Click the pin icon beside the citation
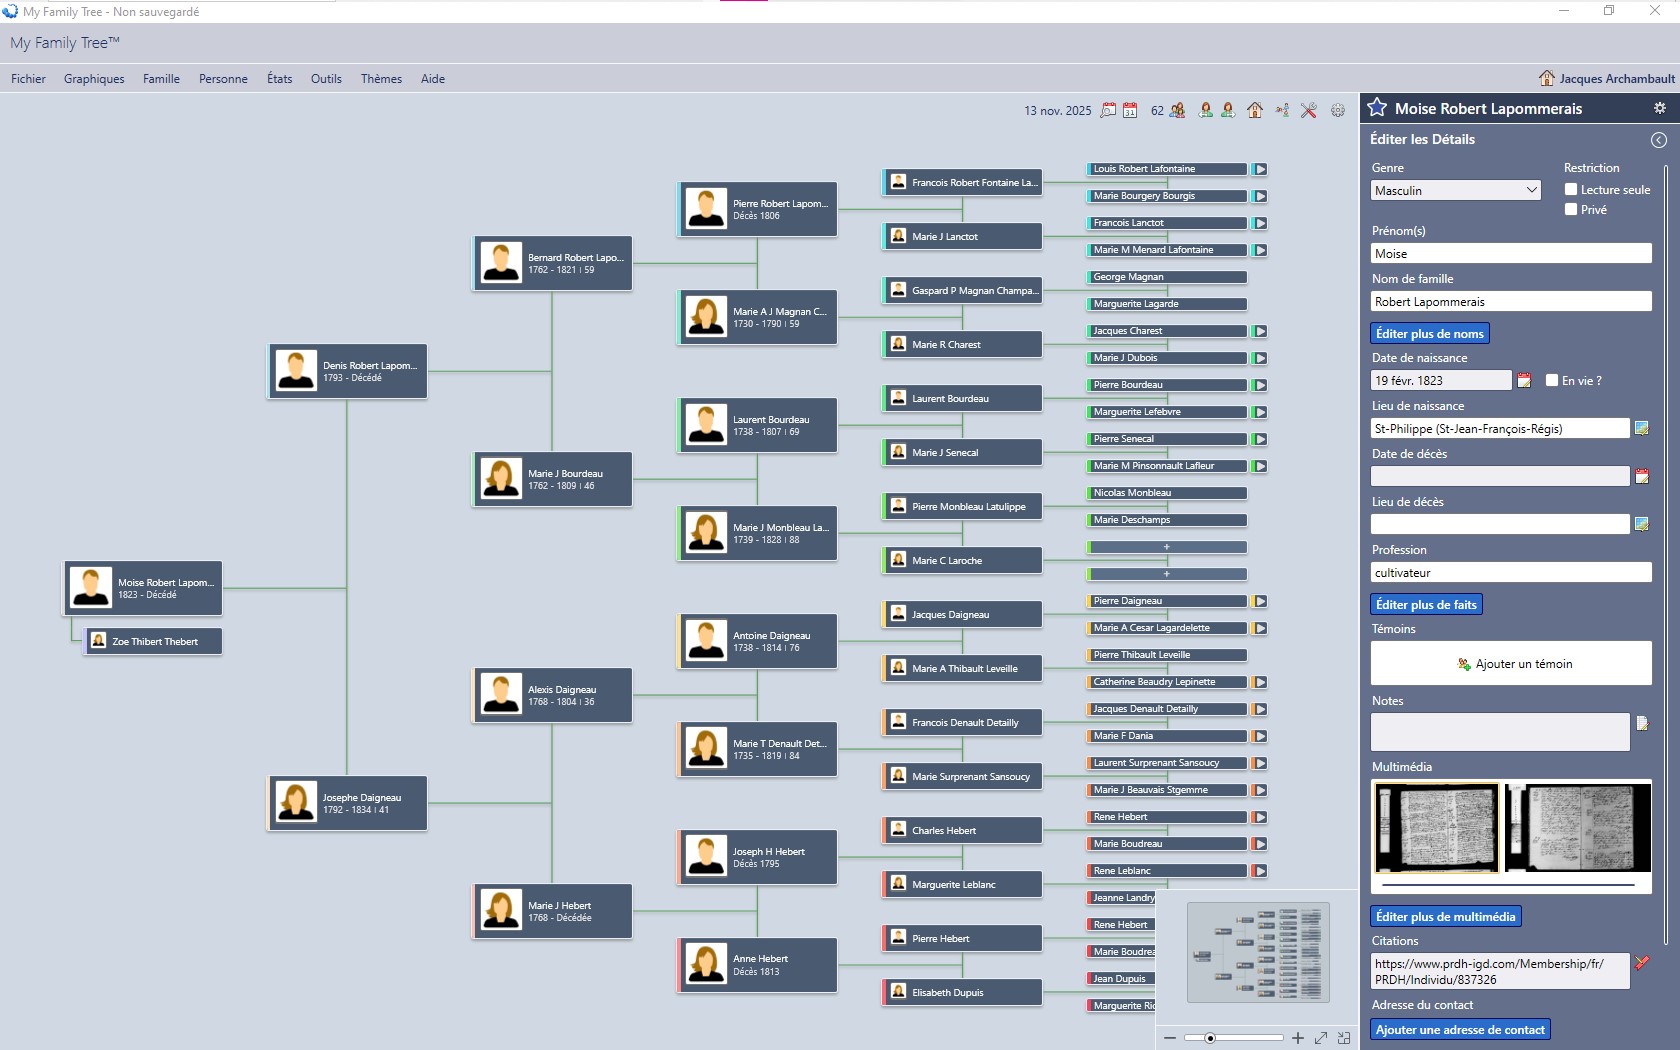Screen dimensions: 1680x1050 click(x=1642, y=963)
